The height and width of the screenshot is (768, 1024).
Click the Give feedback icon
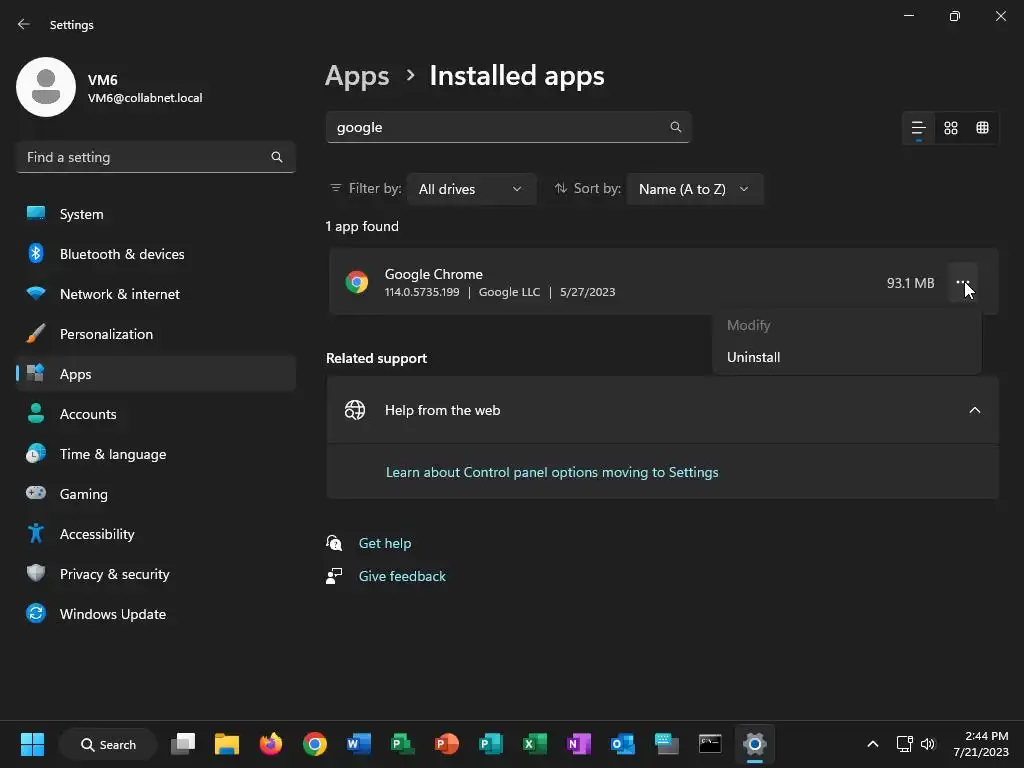click(x=334, y=576)
